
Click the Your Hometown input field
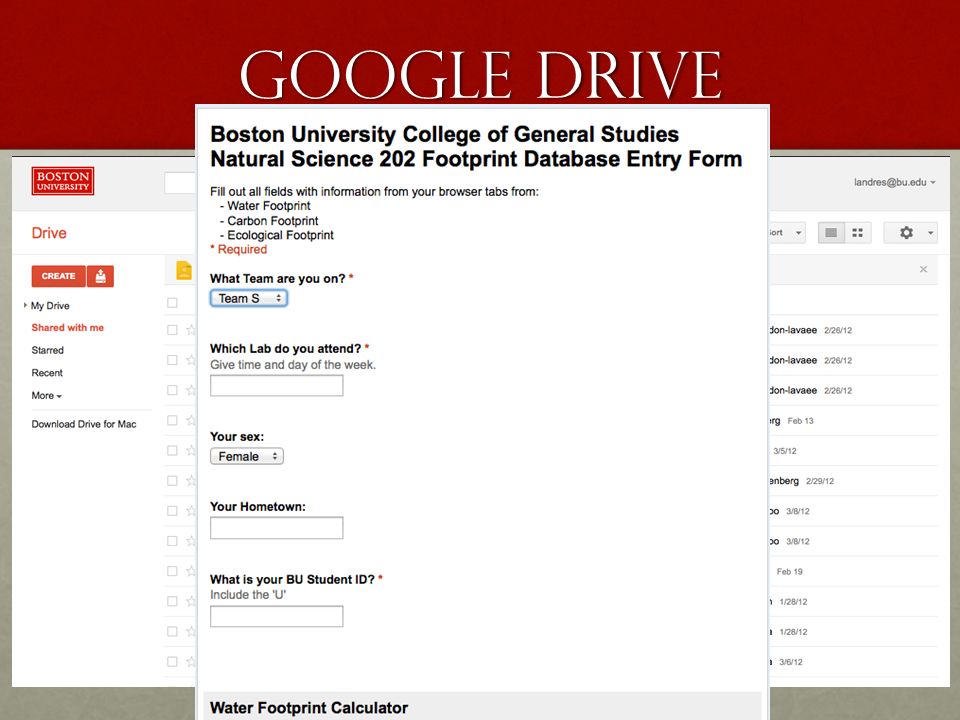point(277,528)
